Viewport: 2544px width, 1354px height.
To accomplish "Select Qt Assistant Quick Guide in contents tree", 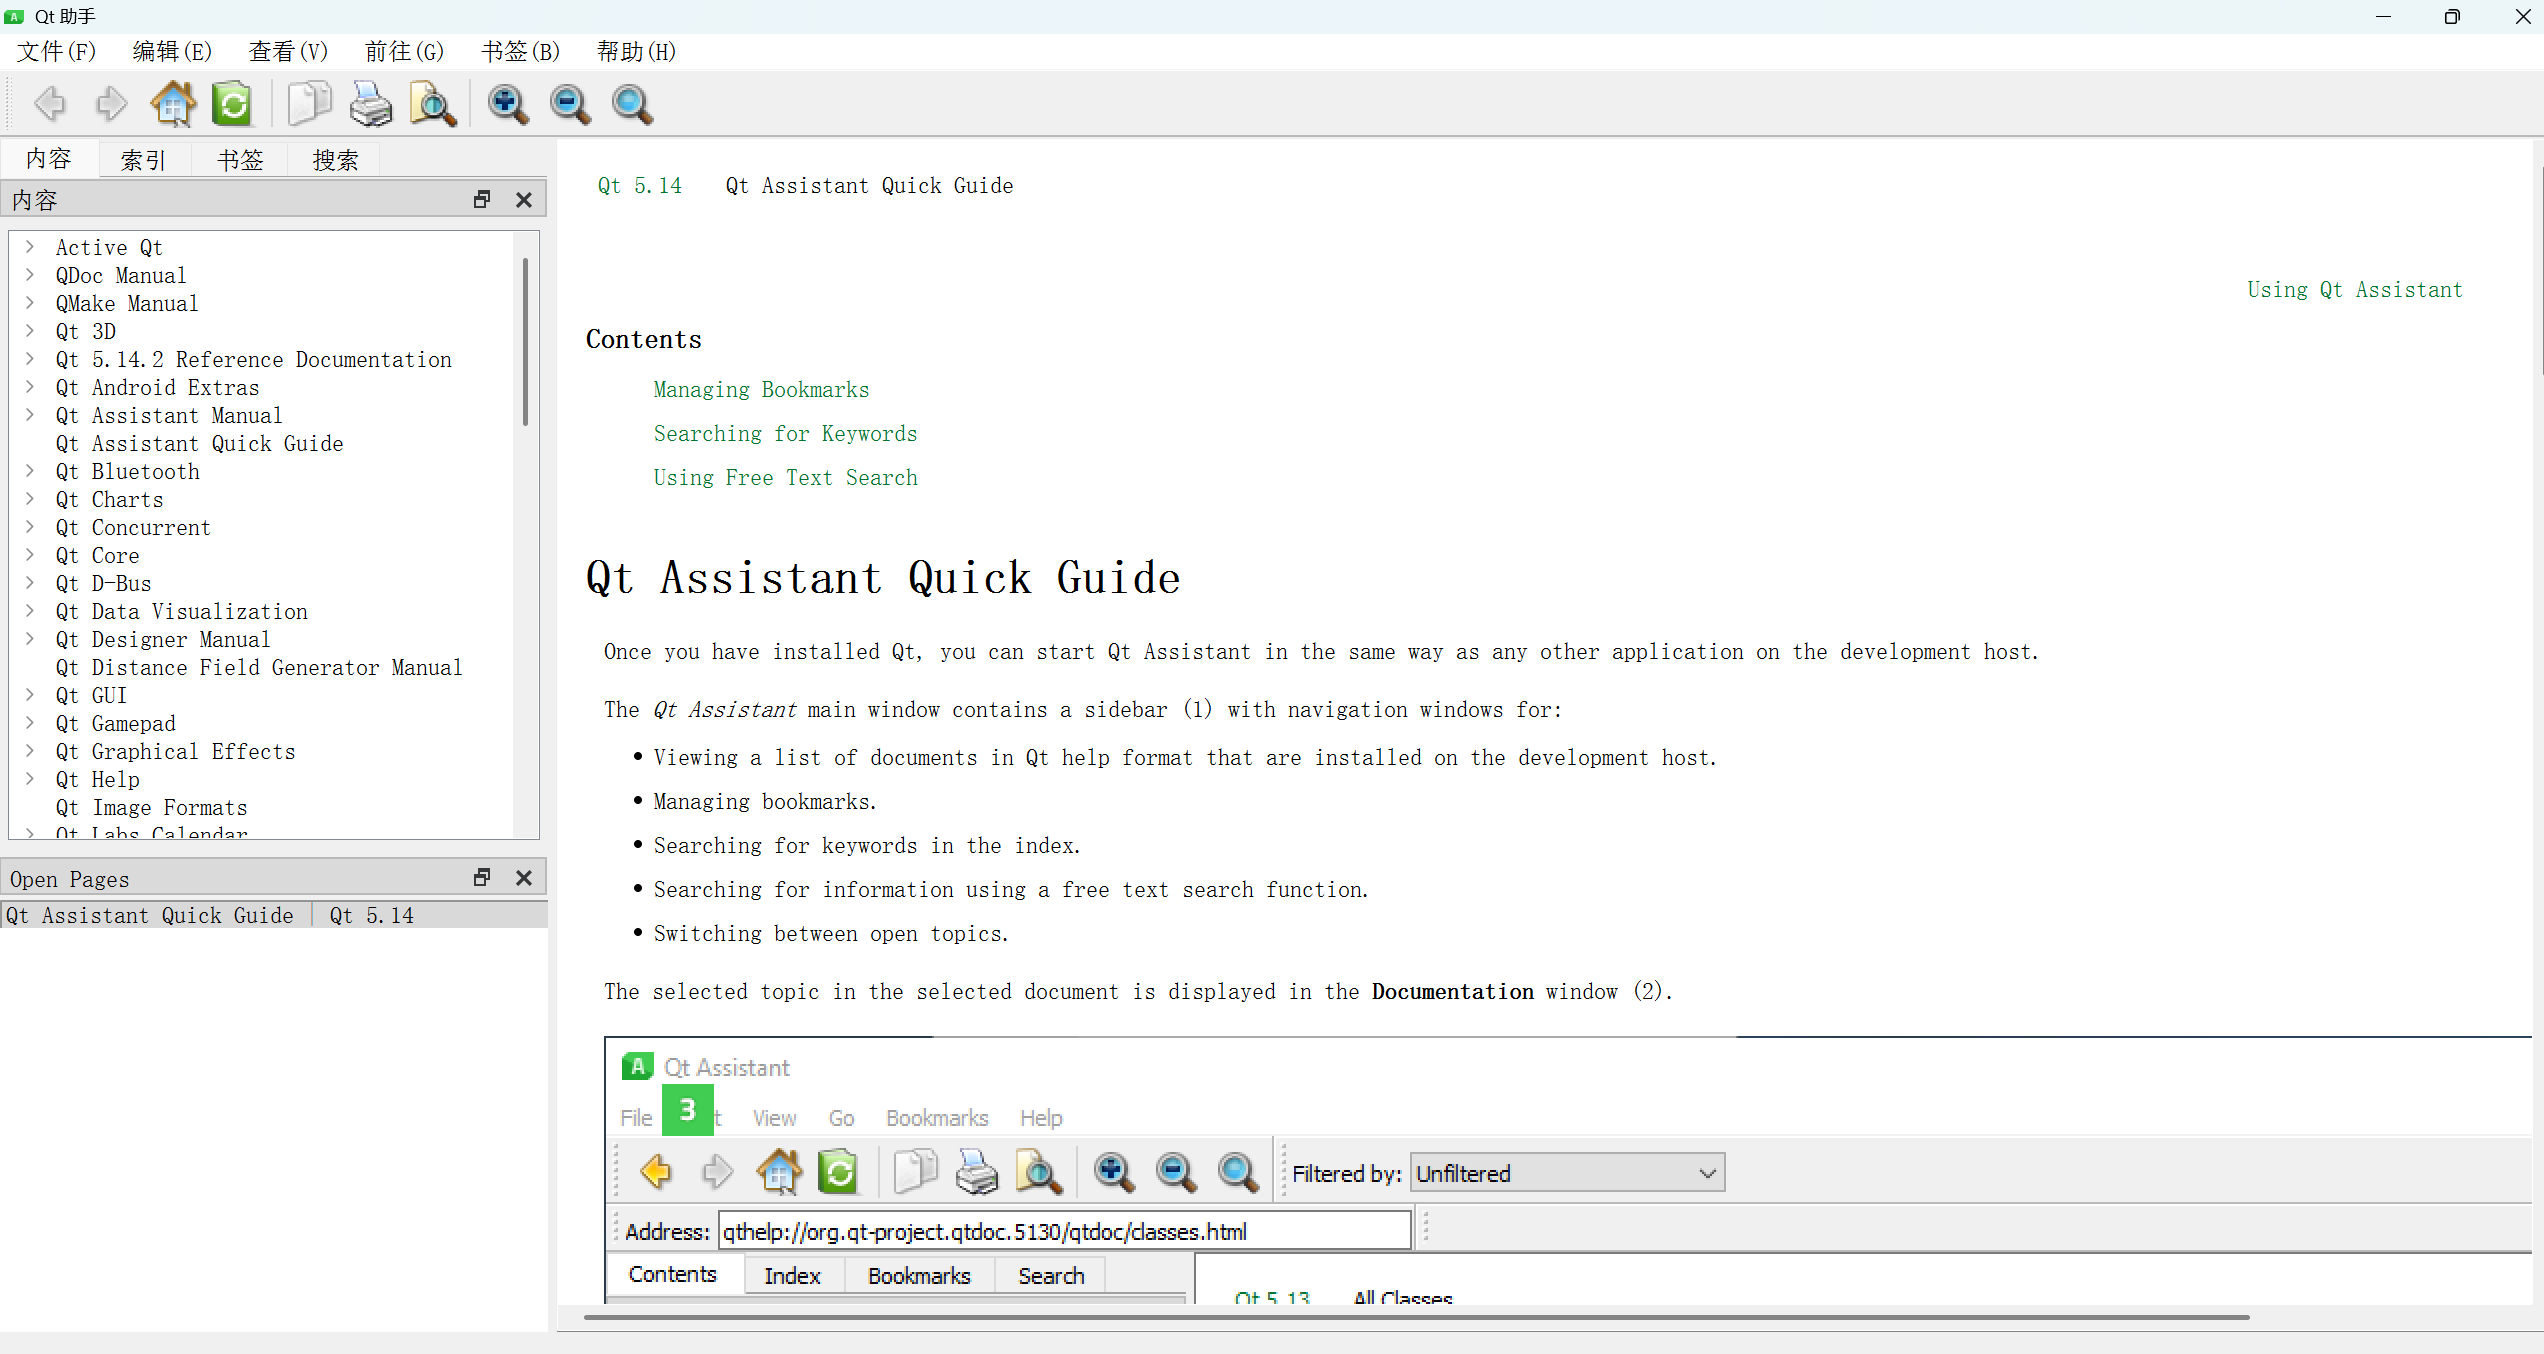I will [199, 443].
